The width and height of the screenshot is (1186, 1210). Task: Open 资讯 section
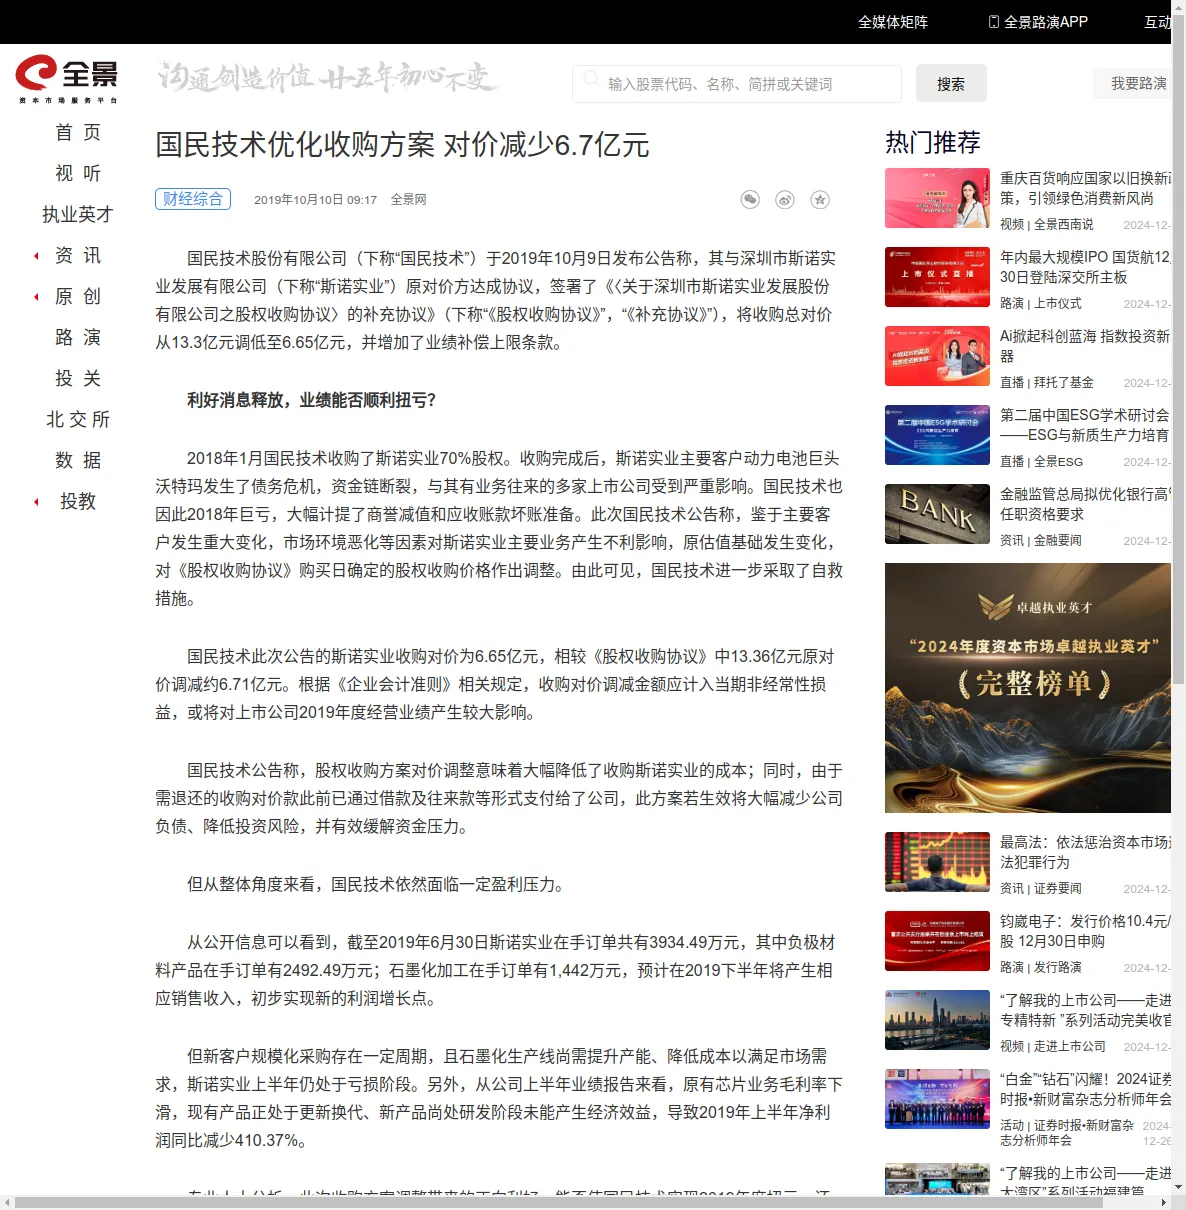coord(78,256)
